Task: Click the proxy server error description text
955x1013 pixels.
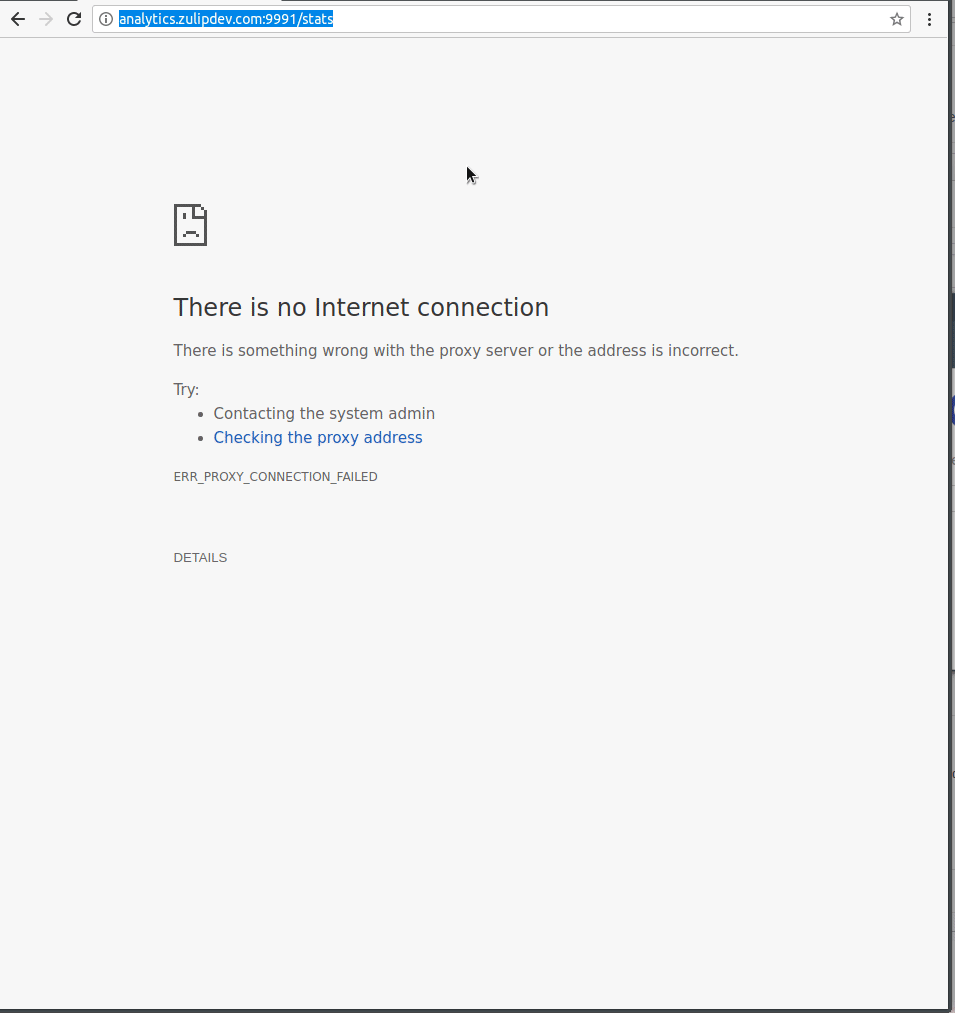Action: coord(456,351)
